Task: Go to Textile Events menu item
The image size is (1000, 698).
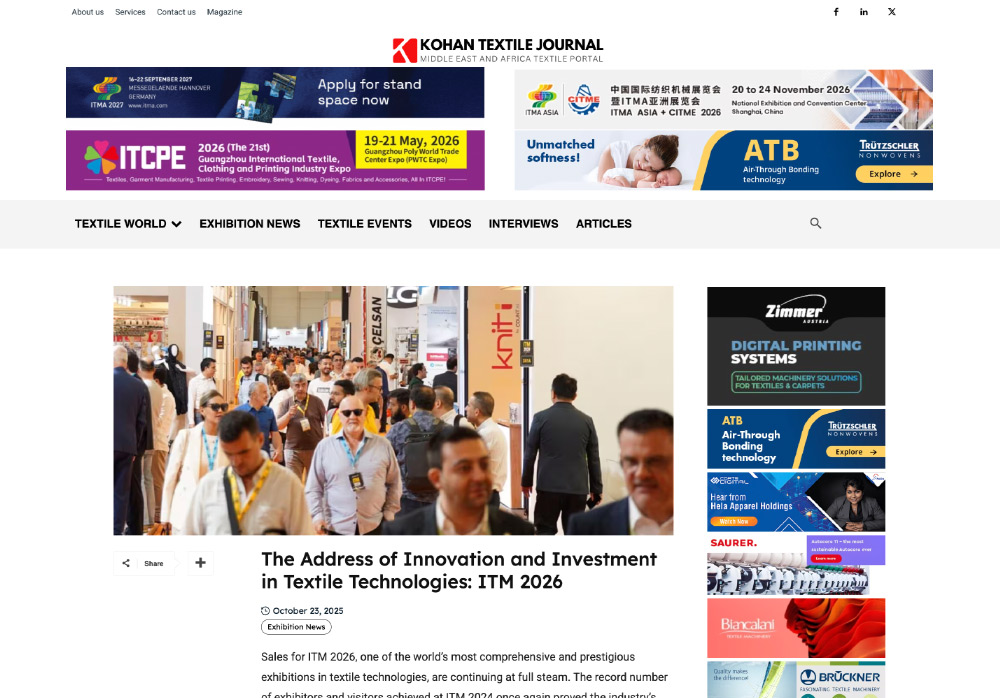Action: 364,224
